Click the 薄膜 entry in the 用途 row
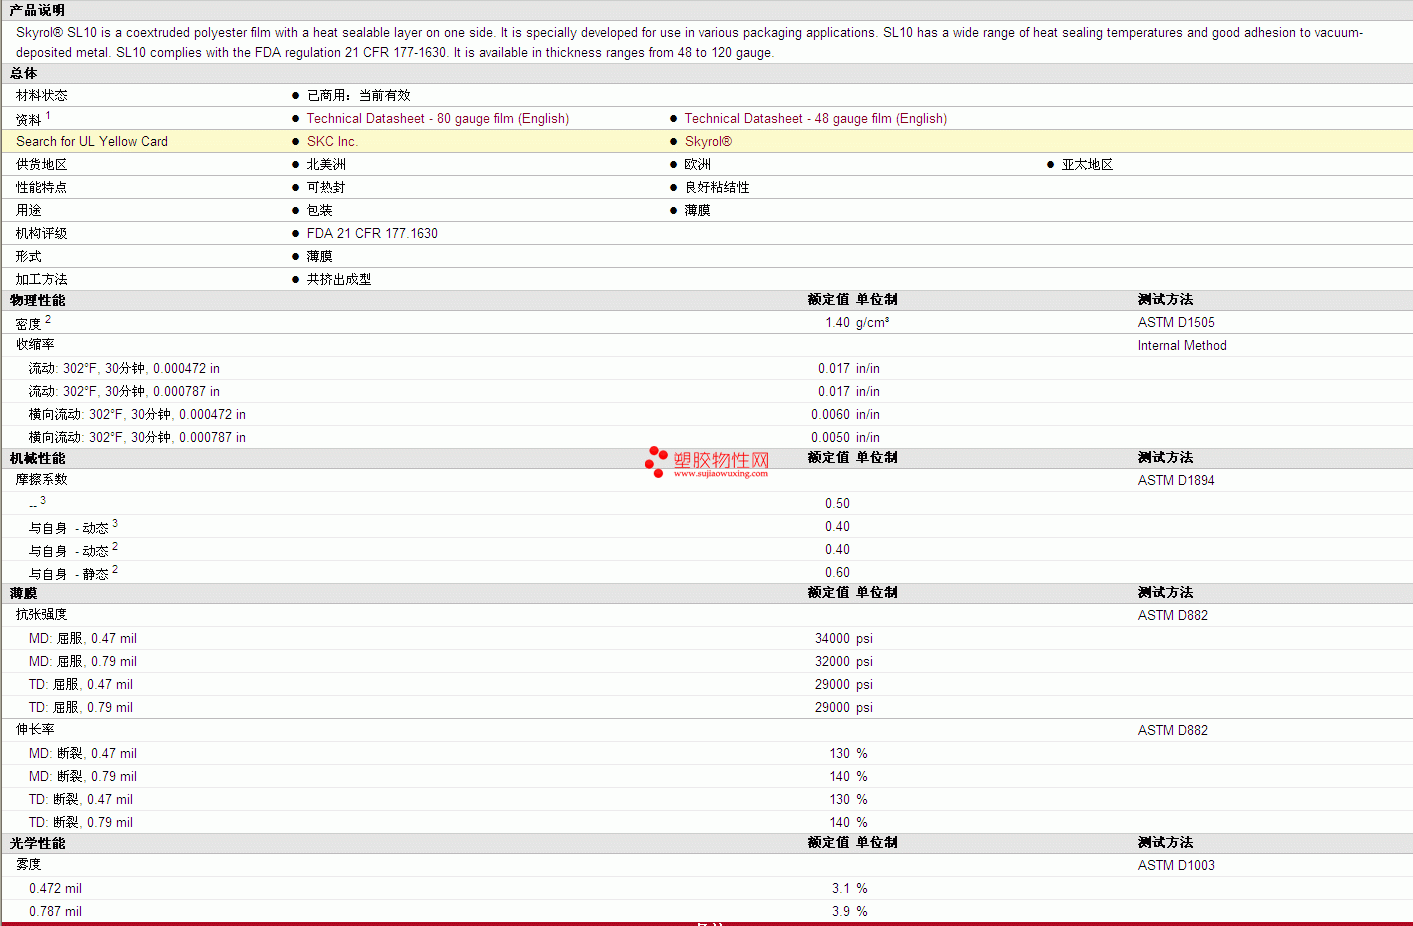The width and height of the screenshot is (1413, 926). (698, 210)
